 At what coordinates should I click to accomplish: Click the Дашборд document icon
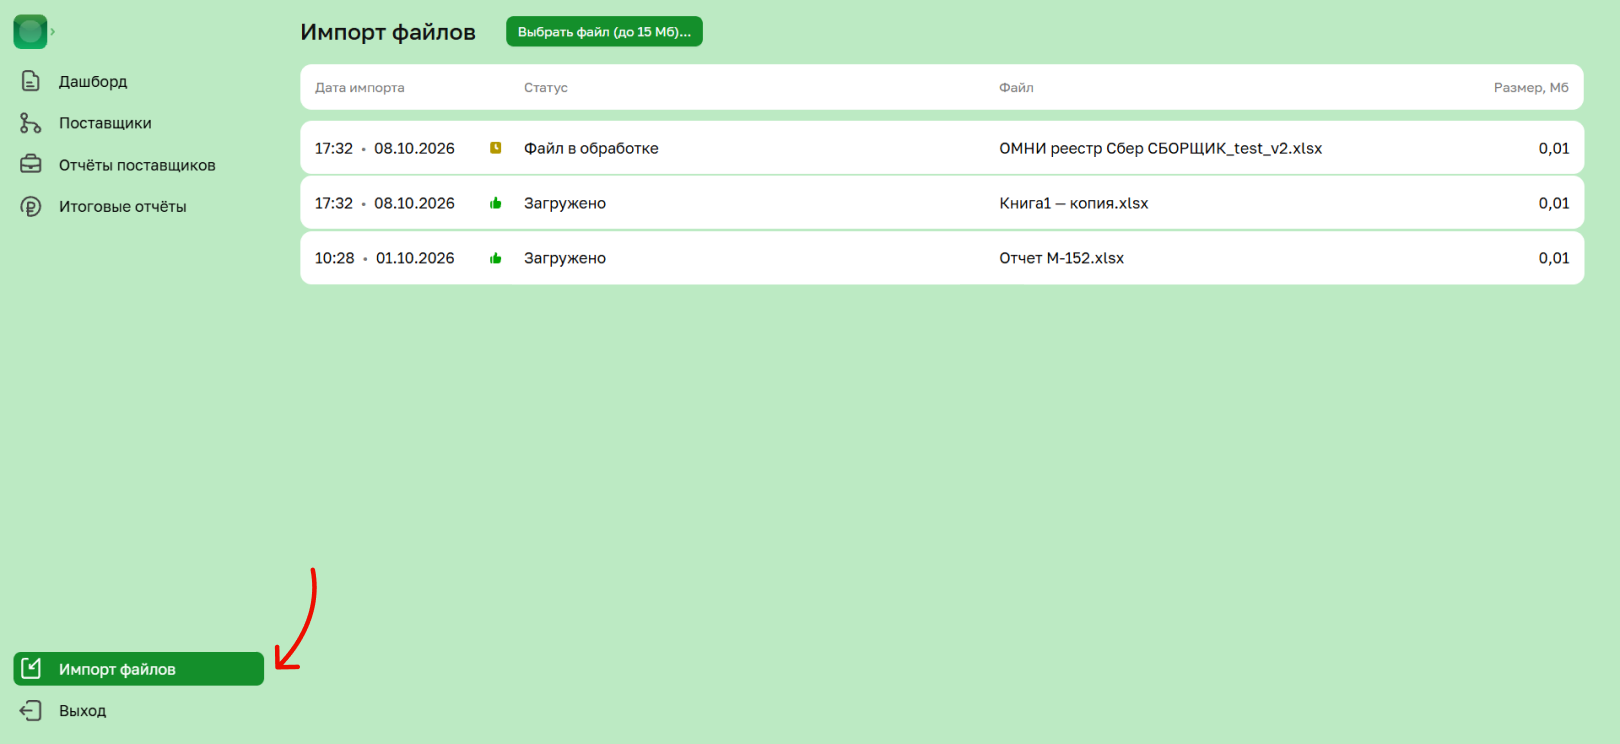tap(31, 81)
